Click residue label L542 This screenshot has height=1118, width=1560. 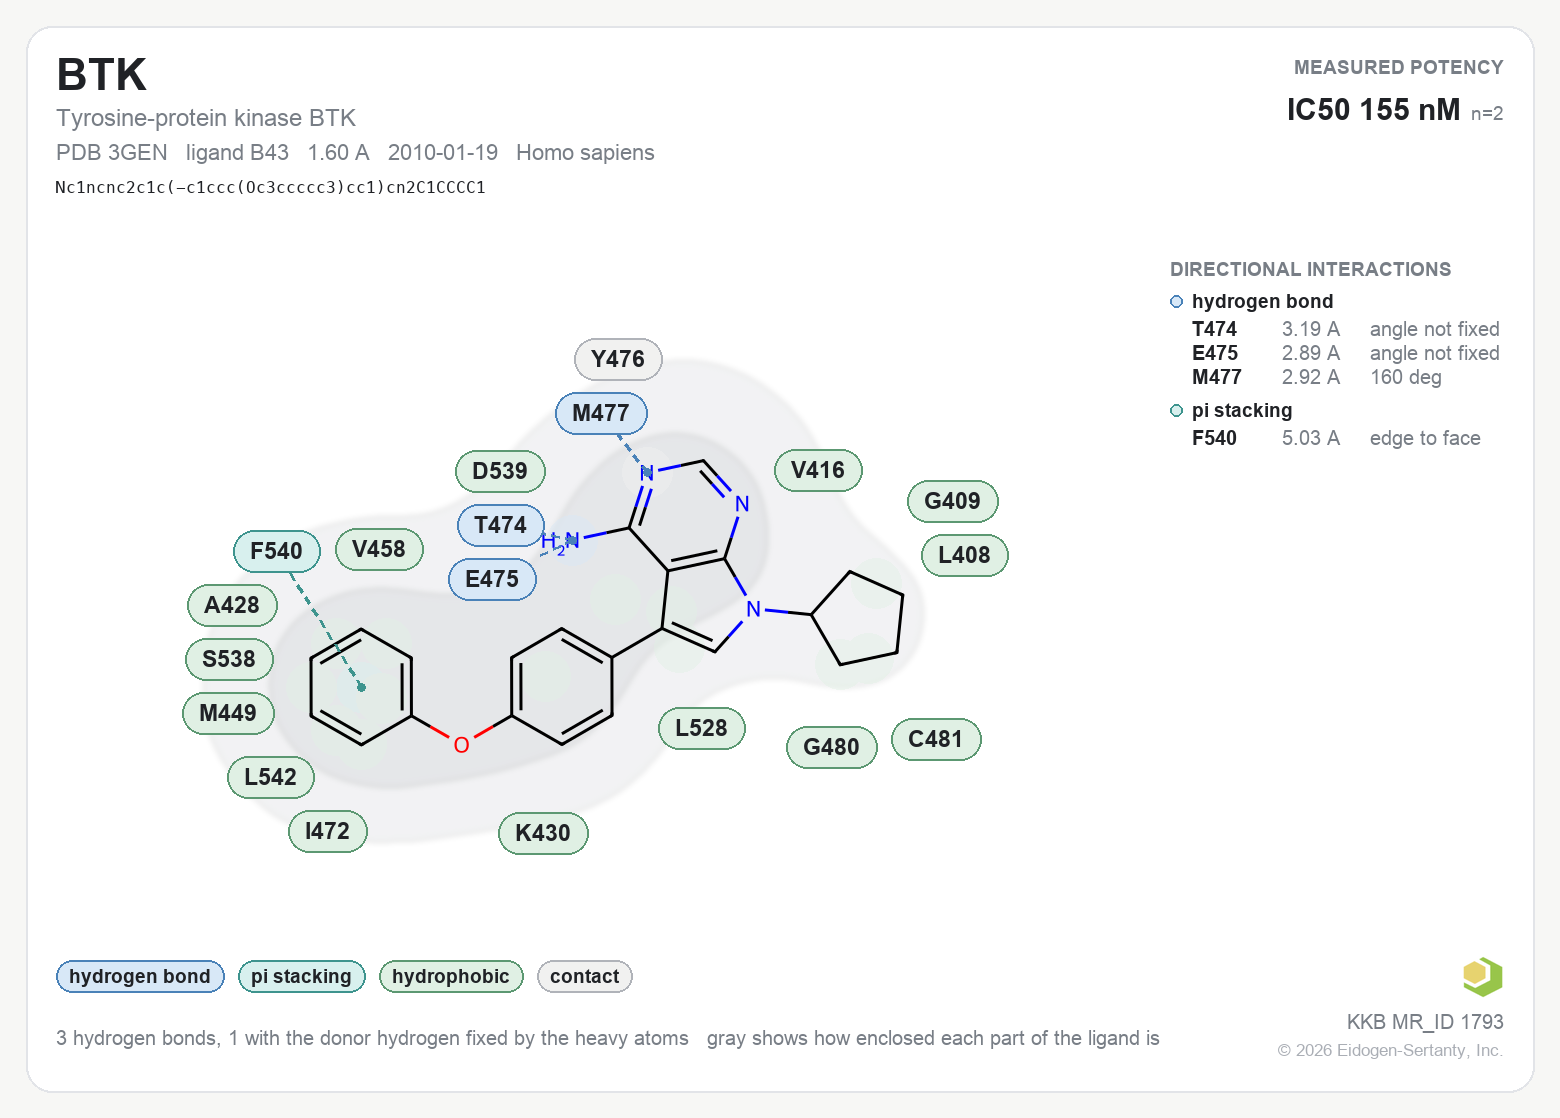(271, 778)
